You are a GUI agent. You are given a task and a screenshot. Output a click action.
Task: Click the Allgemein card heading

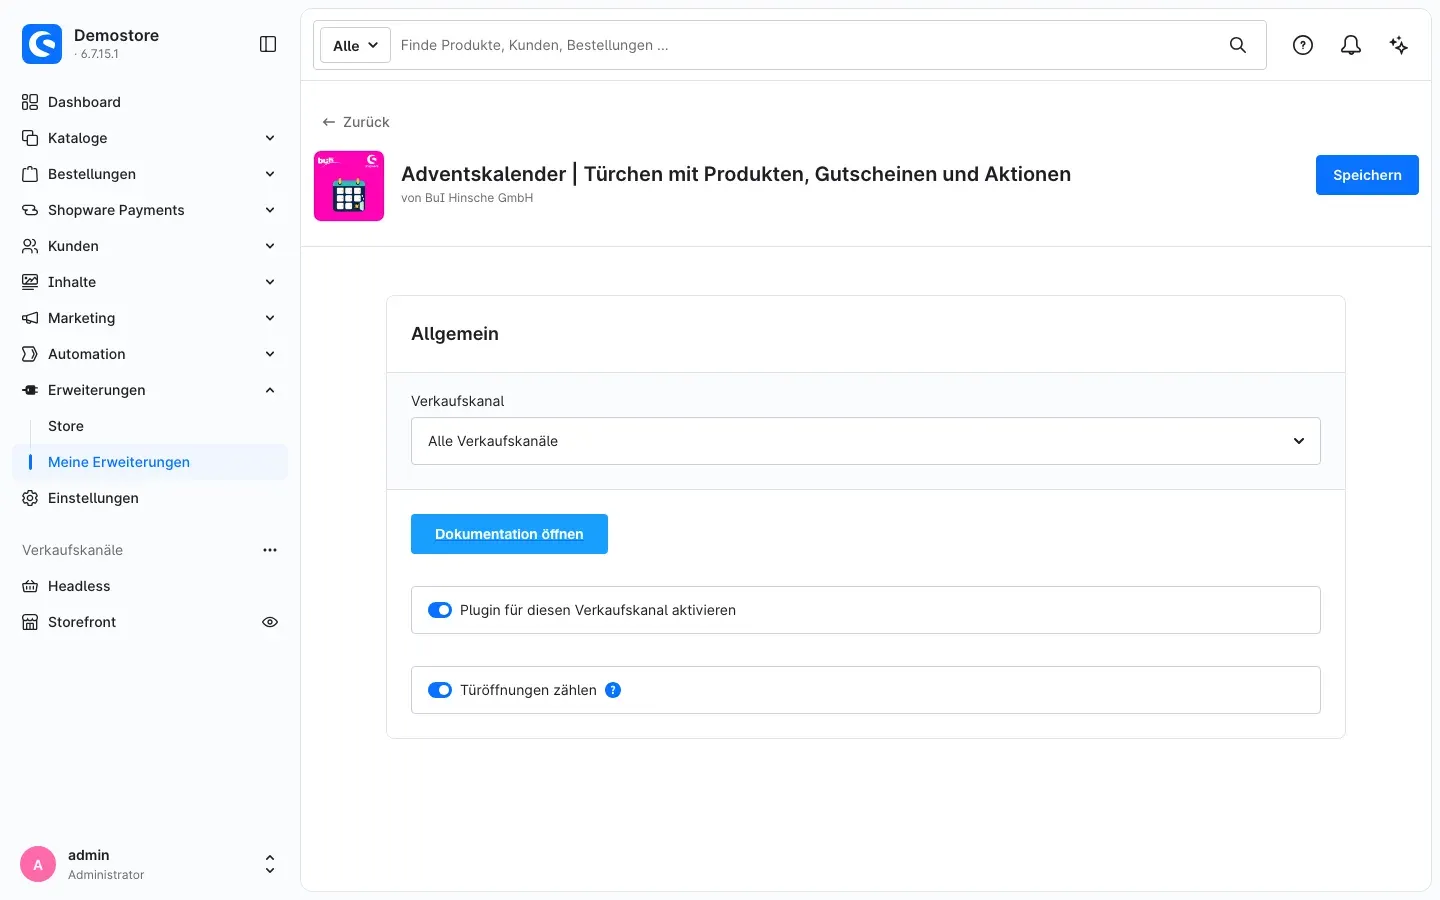(x=455, y=334)
